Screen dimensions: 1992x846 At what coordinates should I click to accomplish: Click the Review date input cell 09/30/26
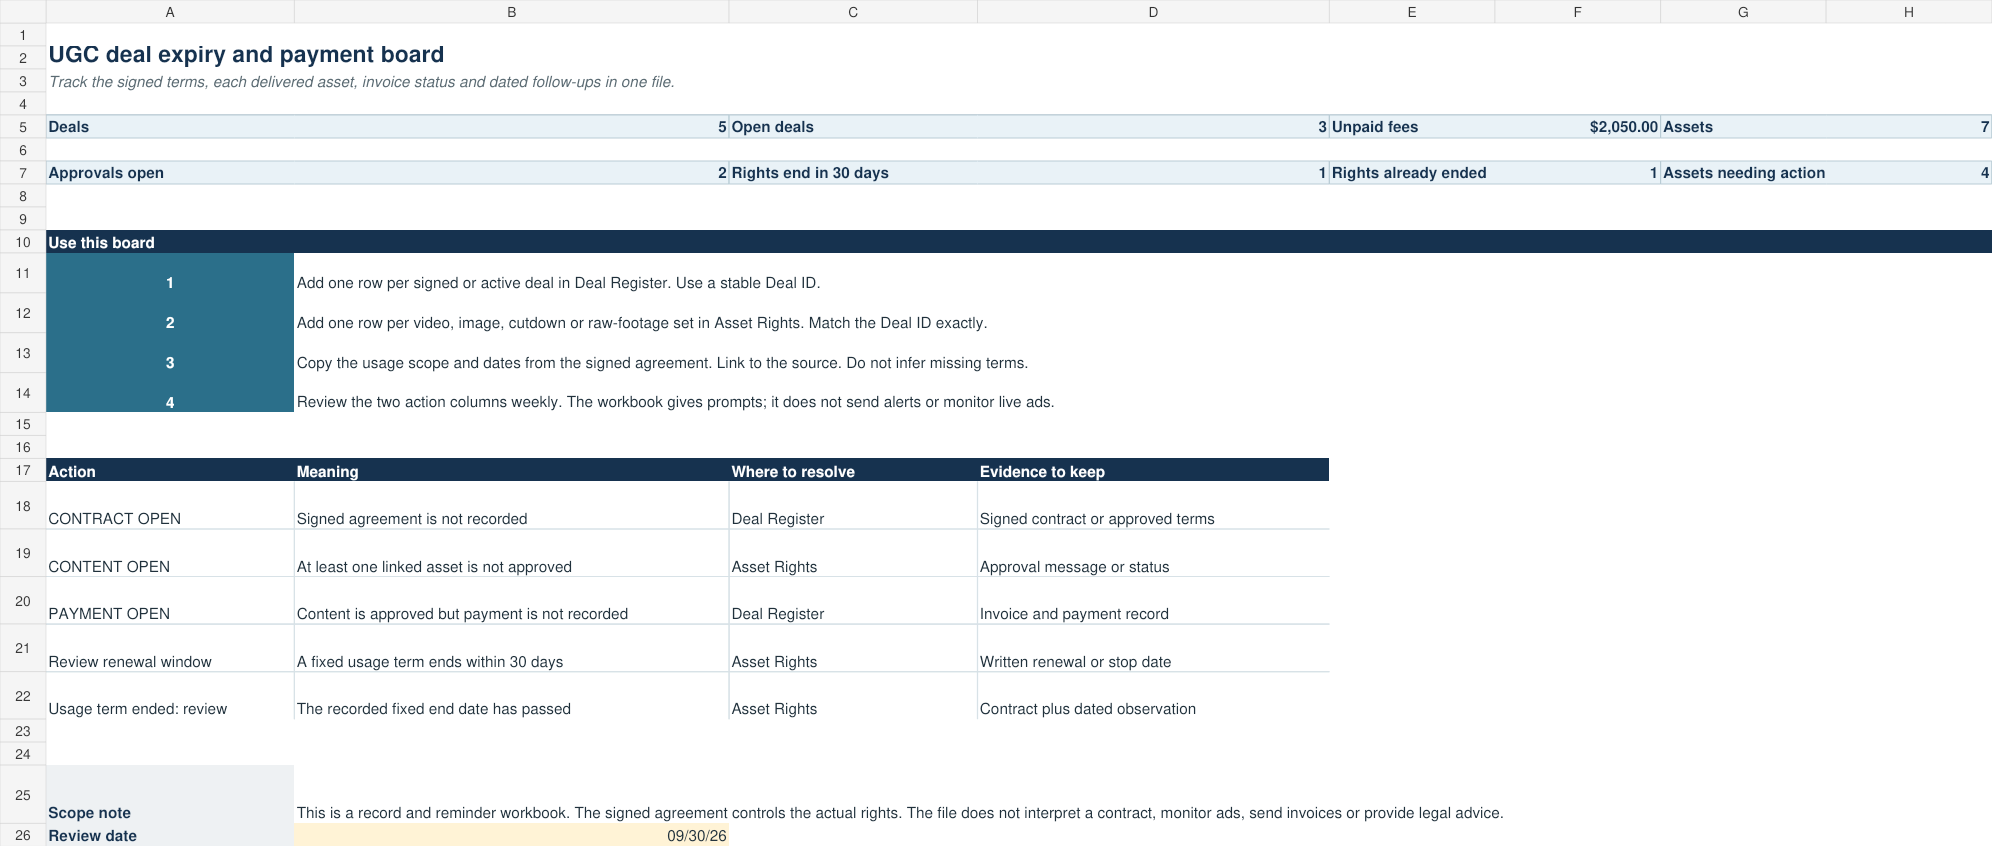[511, 835]
